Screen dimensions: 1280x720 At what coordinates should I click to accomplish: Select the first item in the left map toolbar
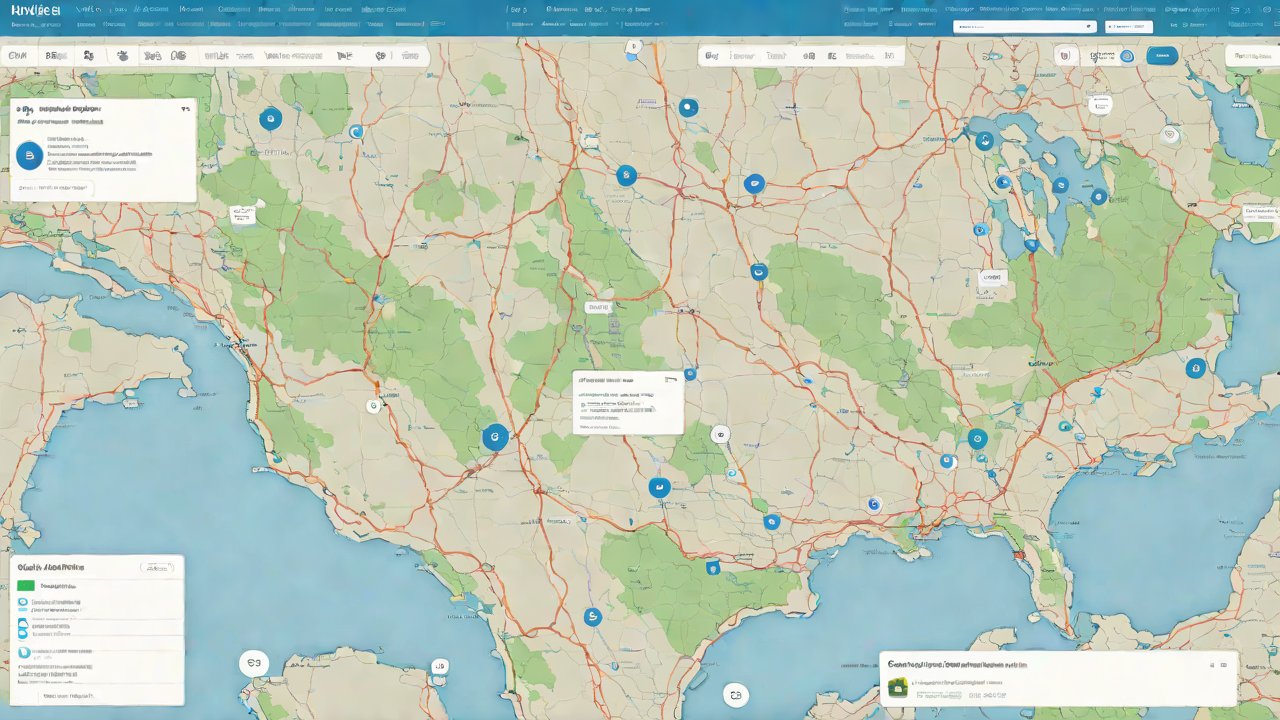(x=18, y=56)
